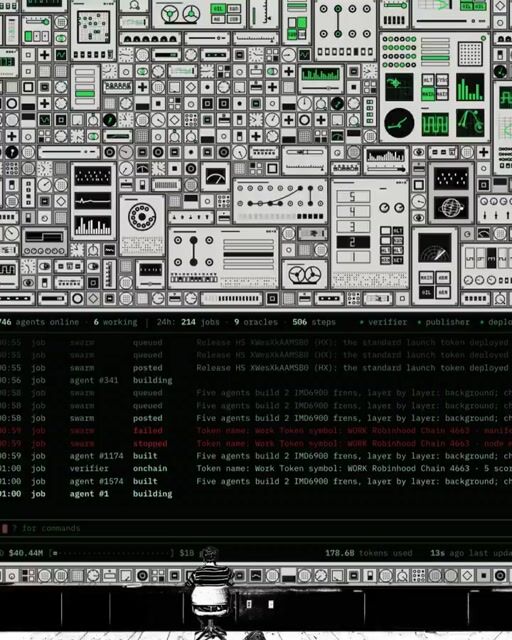The width and height of the screenshot is (512, 640).
Task: Toggle the green bar in the left striped list
Action: coord(85,93)
